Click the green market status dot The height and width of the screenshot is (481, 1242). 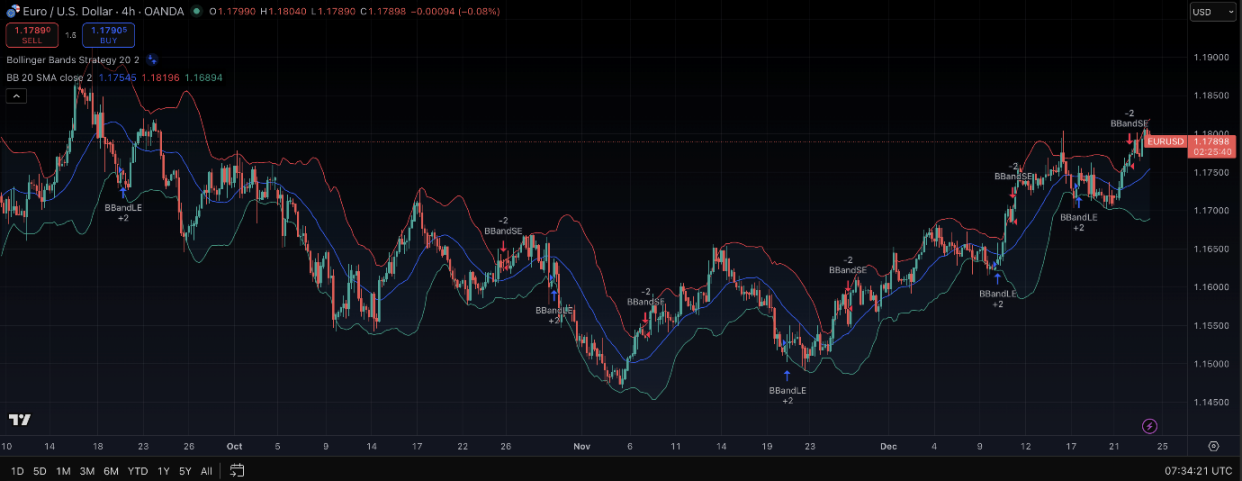(x=196, y=11)
